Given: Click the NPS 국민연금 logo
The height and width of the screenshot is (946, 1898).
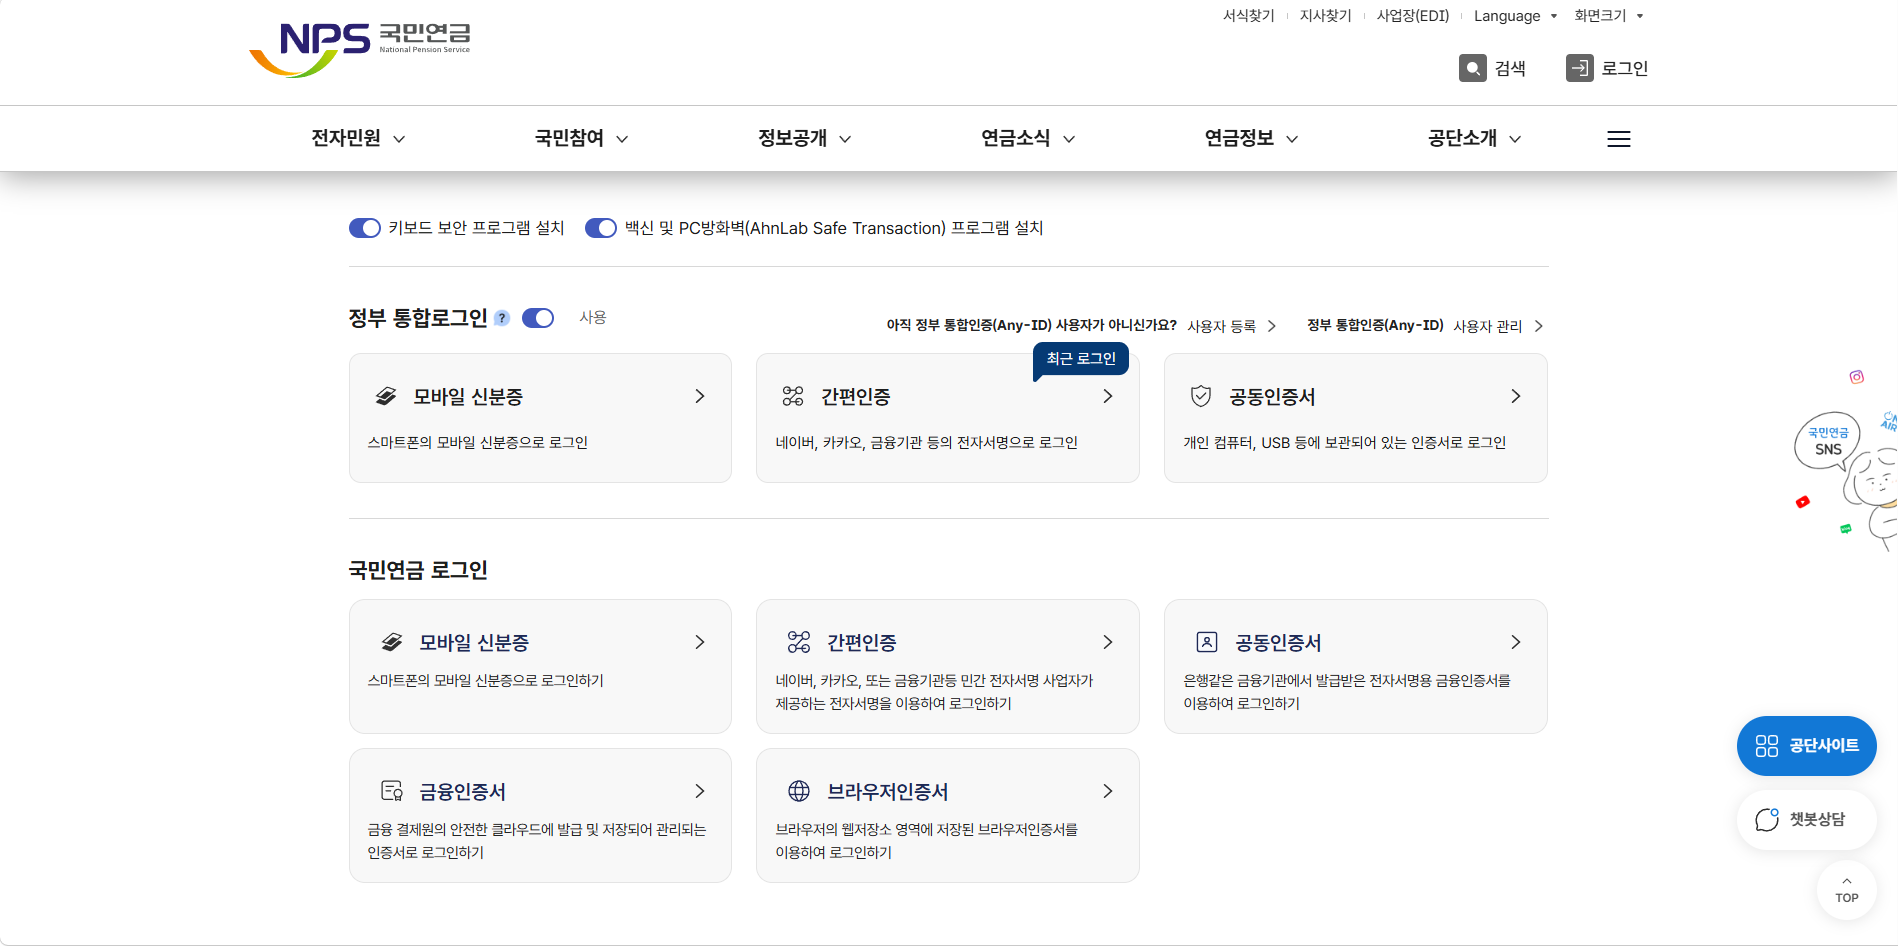Looking at the screenshot, I should [360, 49].
